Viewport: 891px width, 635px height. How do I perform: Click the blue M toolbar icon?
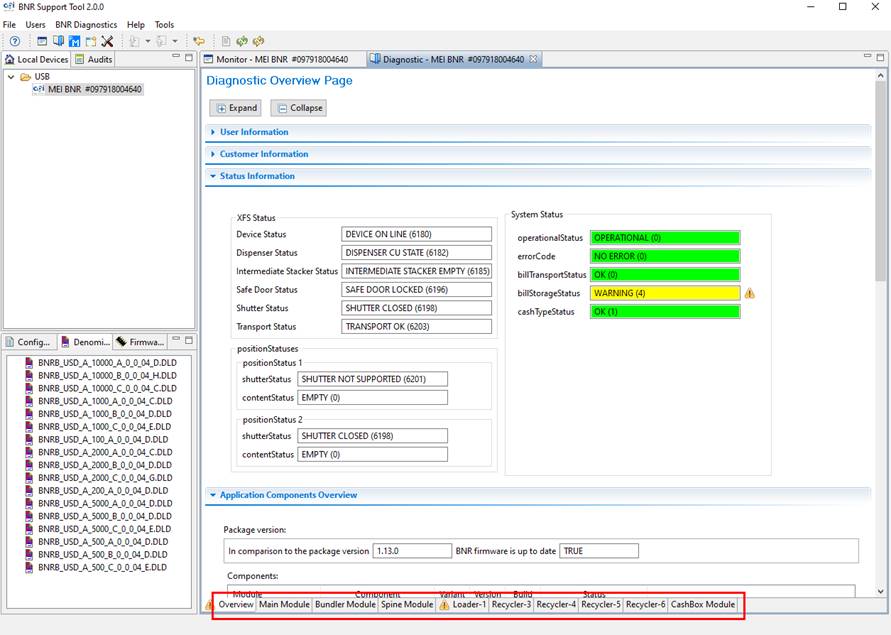click(x=75, y=41)
